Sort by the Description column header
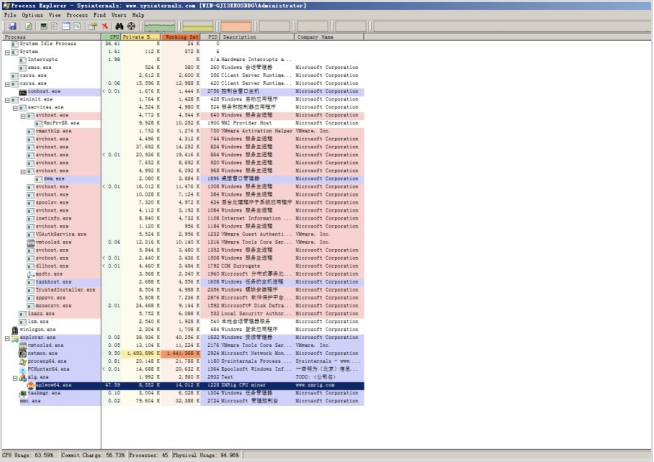The image size is (654, 462). tap(257, 37)
